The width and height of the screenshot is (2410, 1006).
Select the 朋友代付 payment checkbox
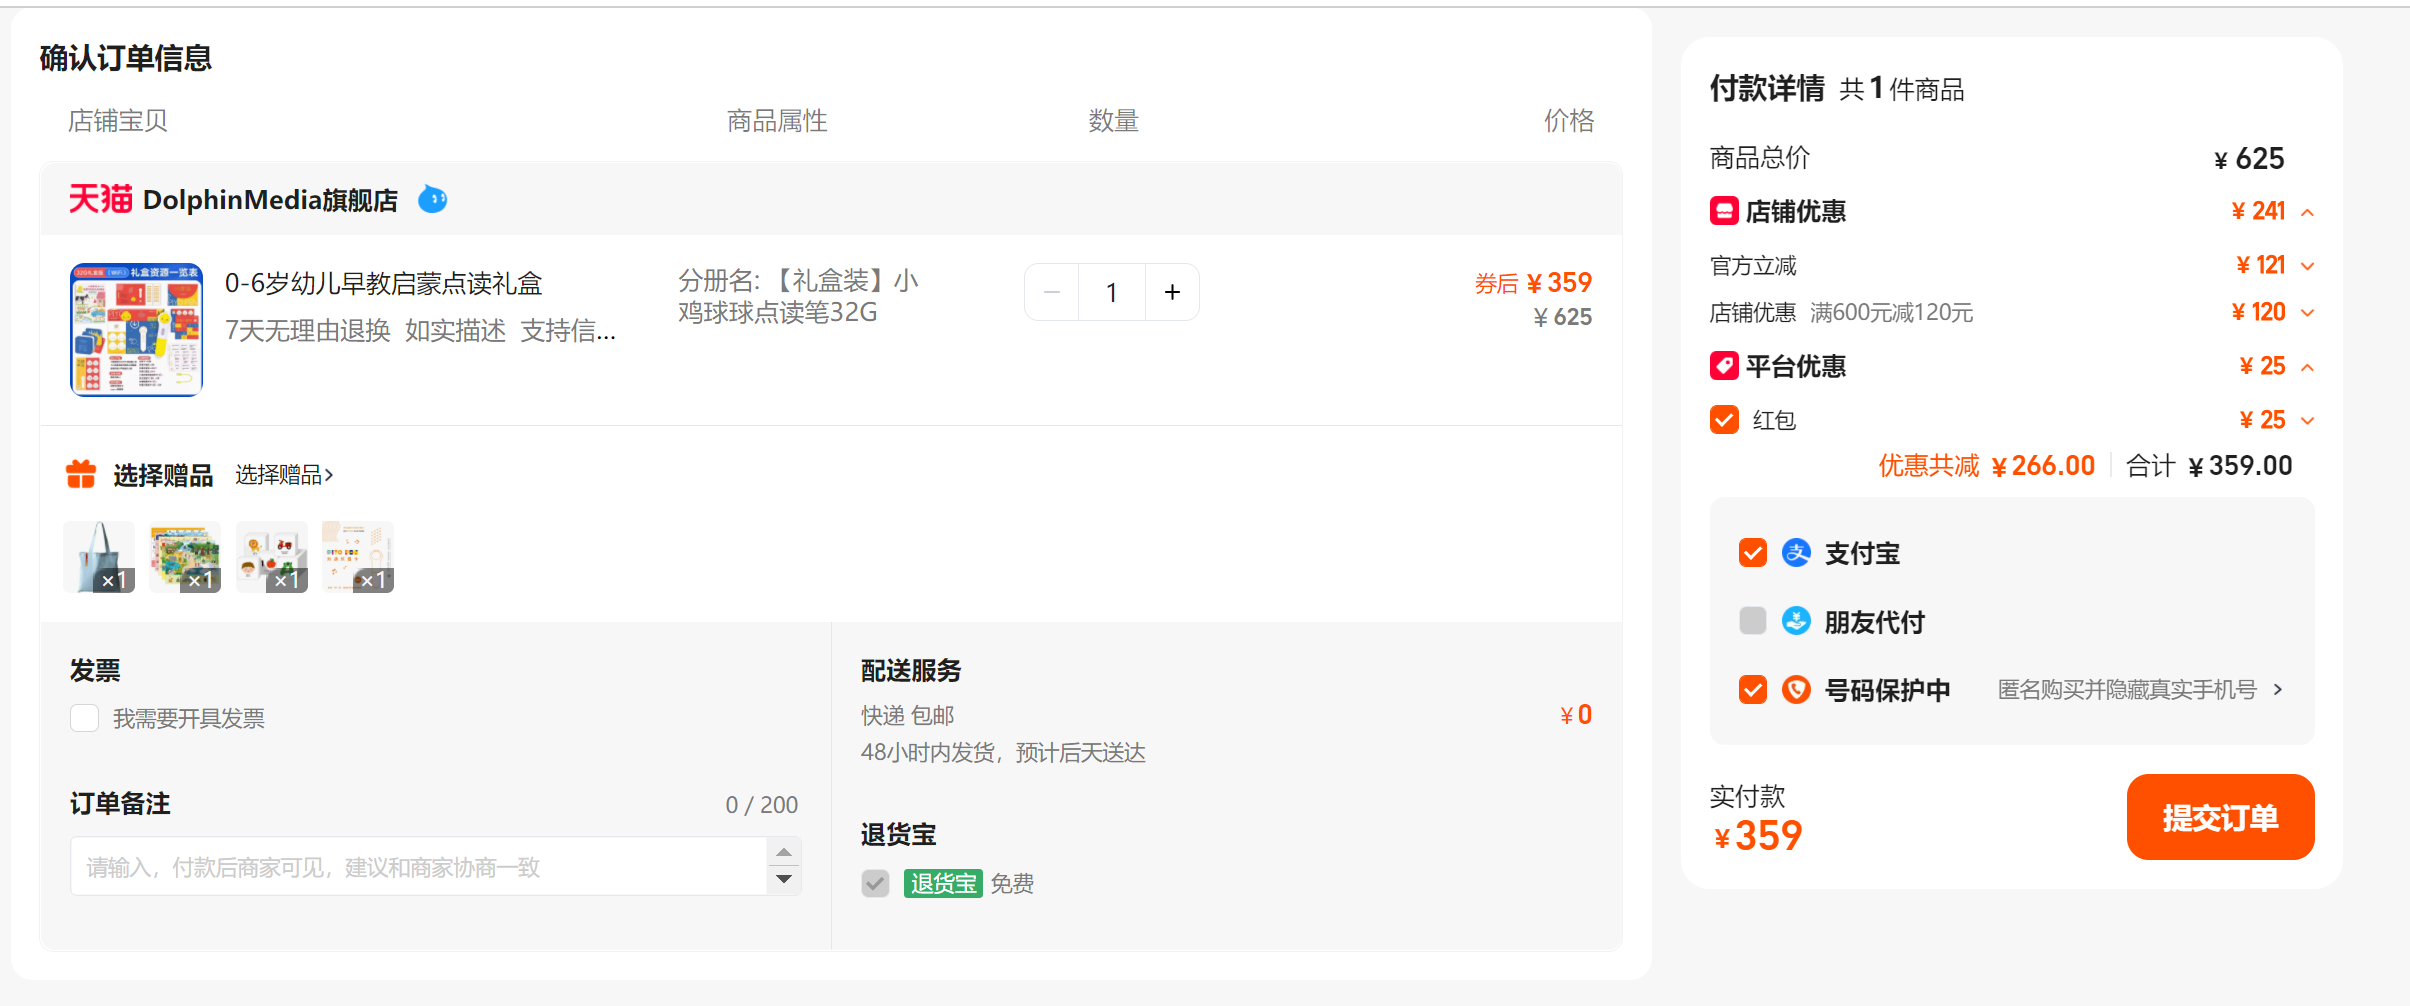coord(1753,621)
